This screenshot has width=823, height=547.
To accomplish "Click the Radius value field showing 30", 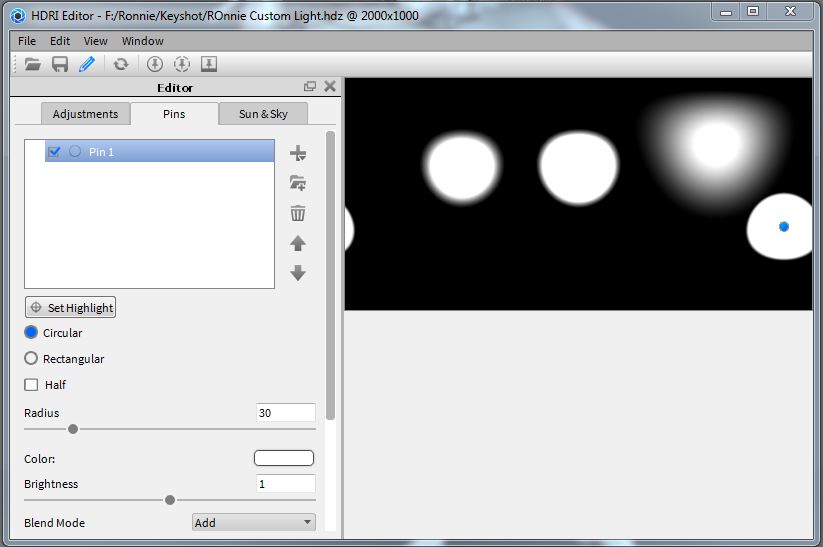I will pyautogui.click(x=286, y=413).
